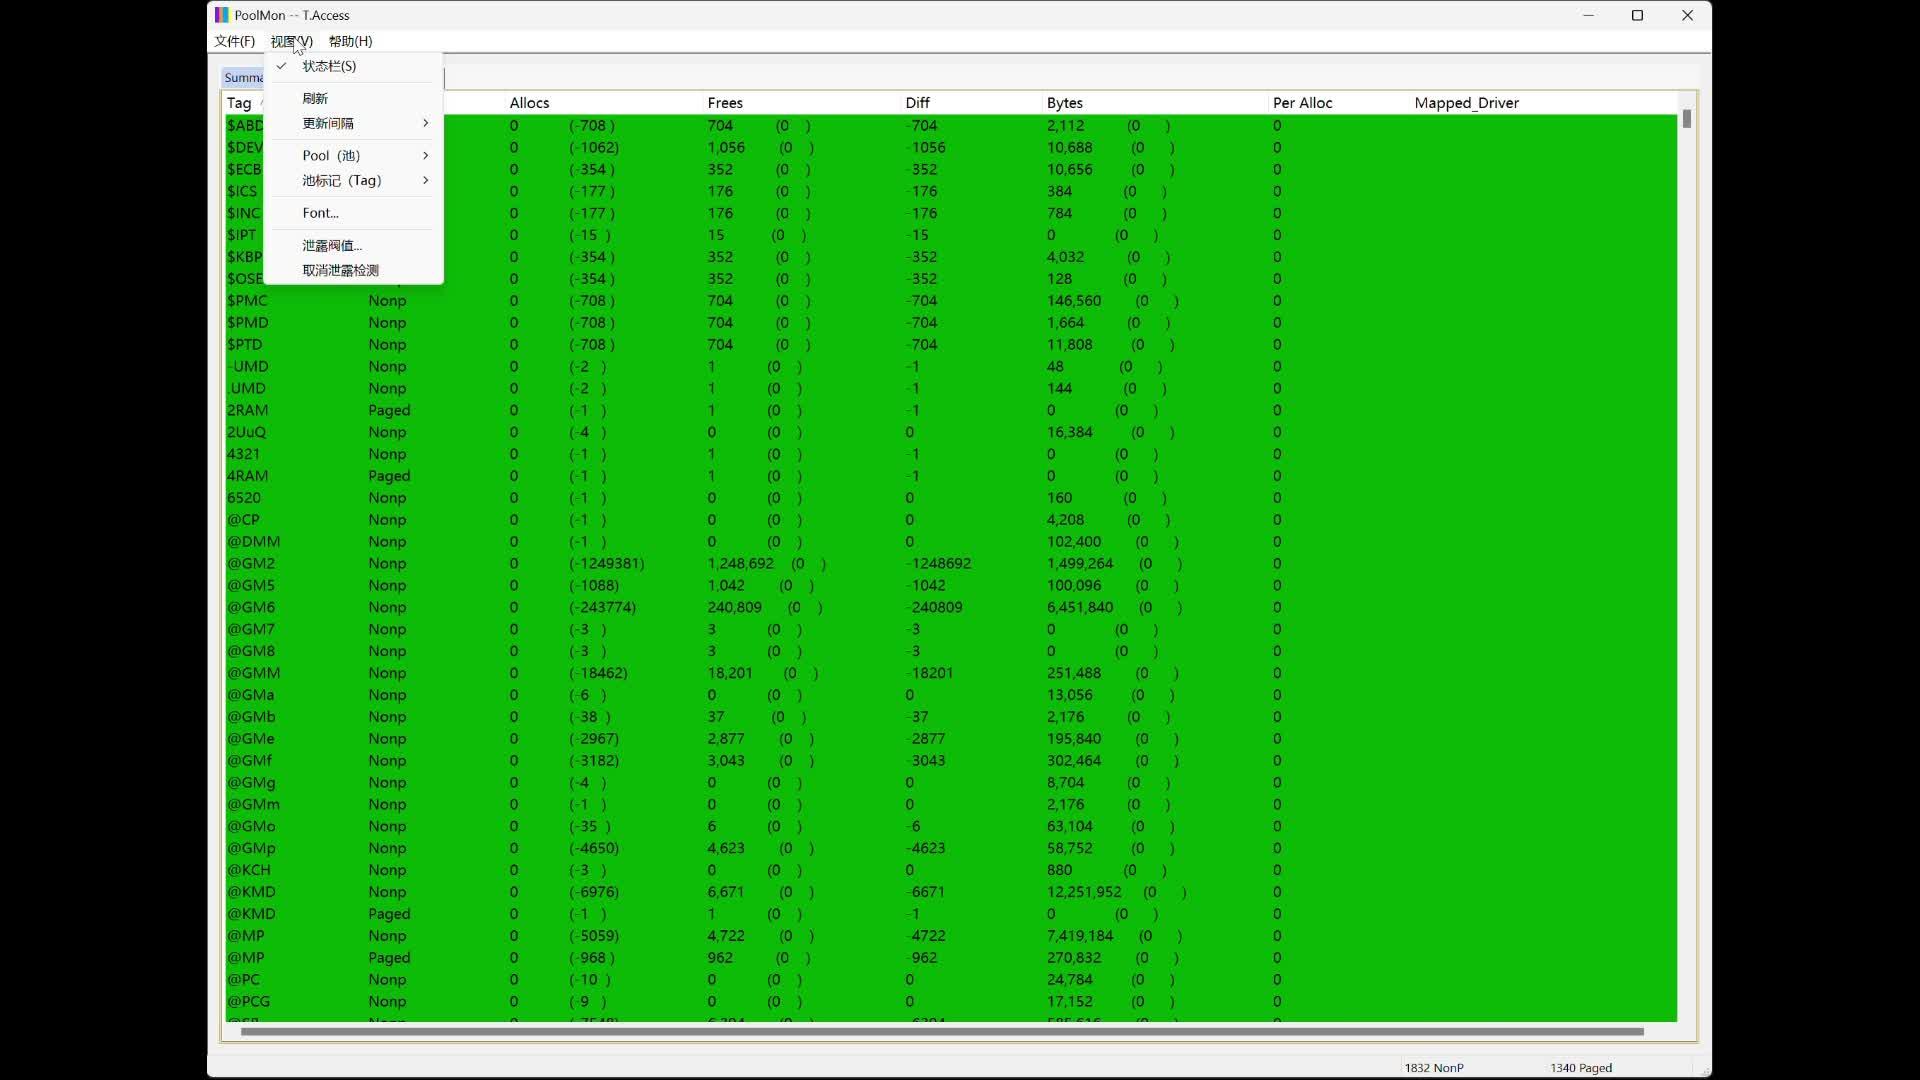Select the $PMC tag row
This screenshot has width=1920, height=1080.
point(950,301)
